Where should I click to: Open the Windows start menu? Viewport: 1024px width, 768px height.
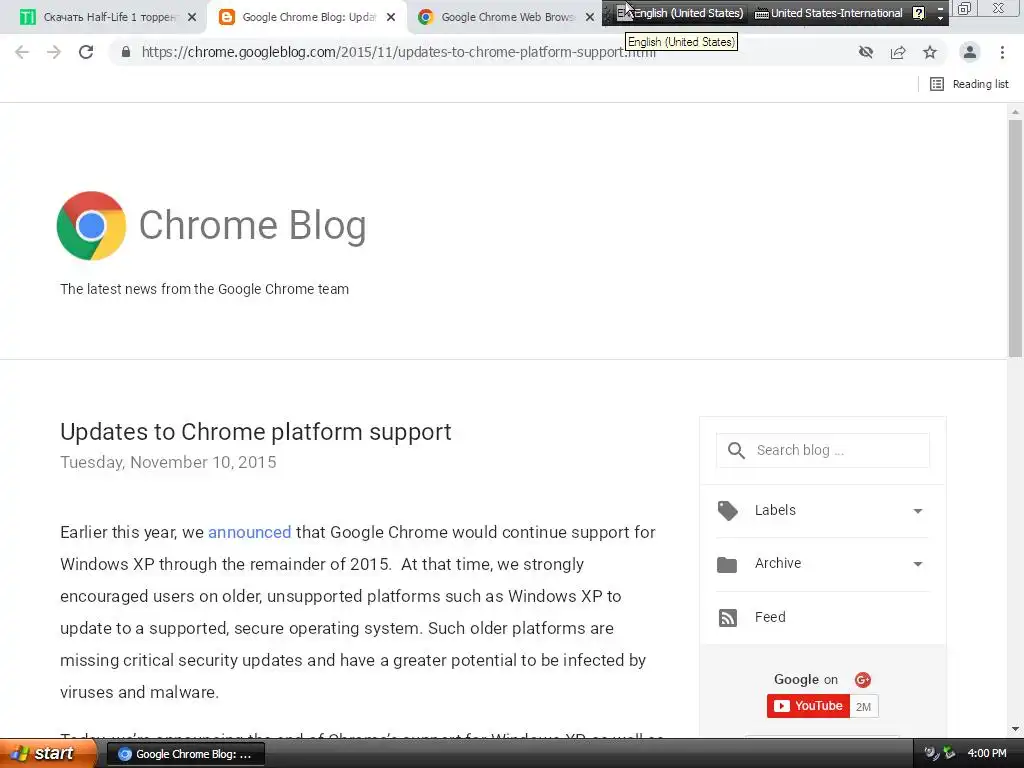click(x=47, y=754)
